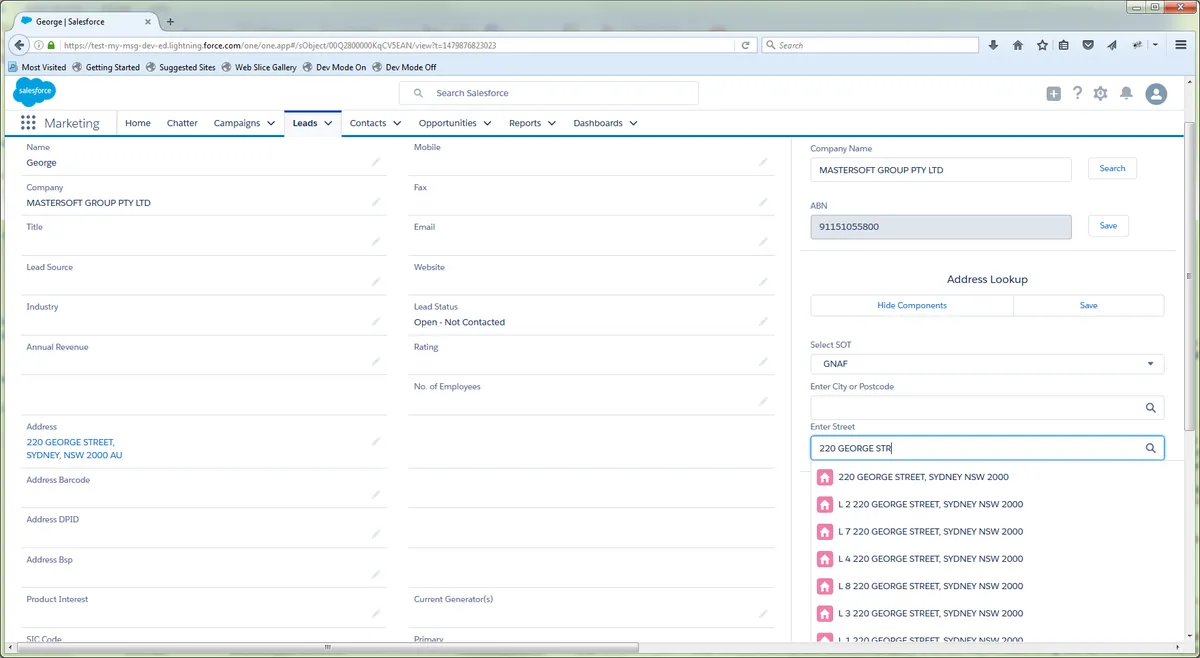Open the notifications bell
Screen dimensions: 1200x658
[x=1126, y=93]
